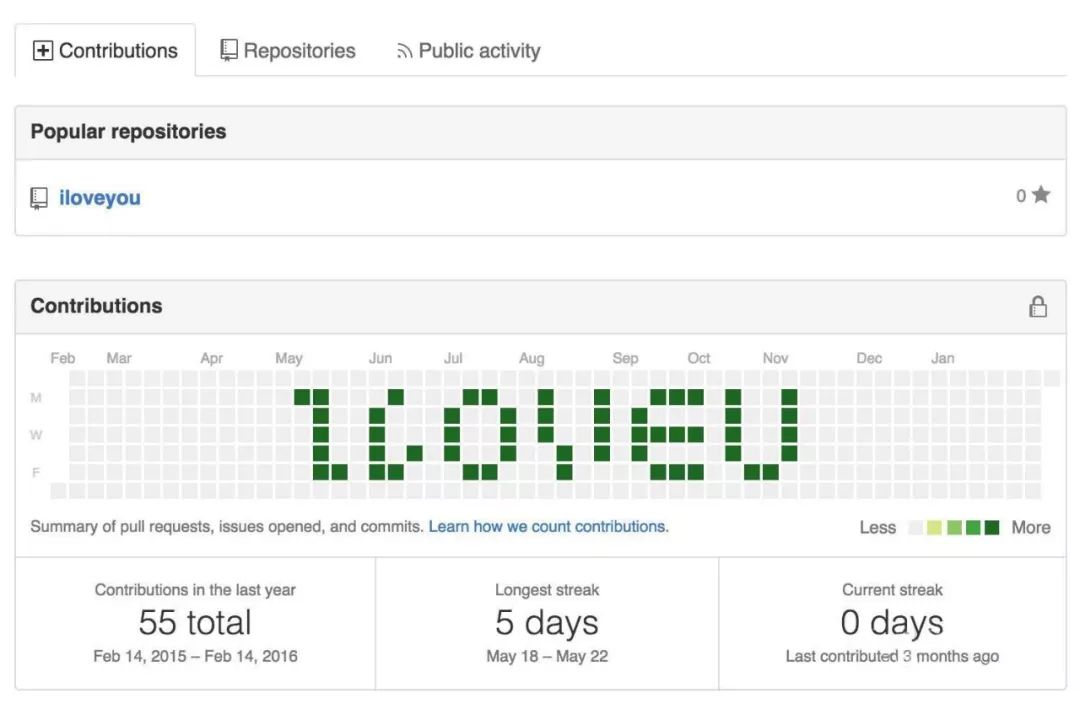Click the Popular repositories header
Image resolution: width=1080 pixels, height=715 pixels.
128,132
